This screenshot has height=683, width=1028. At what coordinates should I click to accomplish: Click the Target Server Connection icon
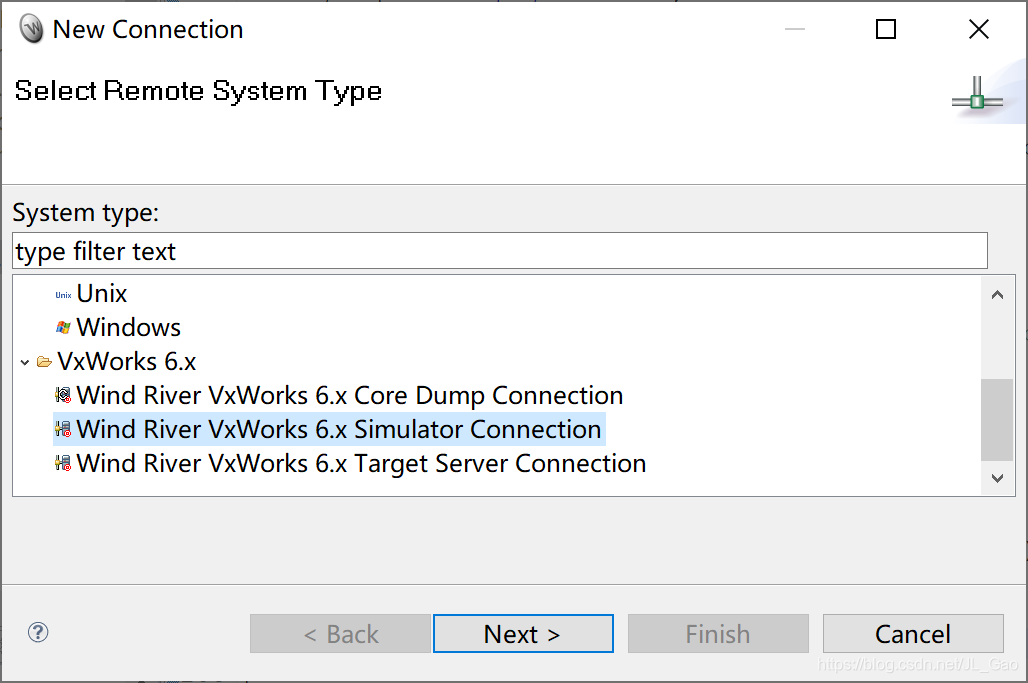[63, 463]
